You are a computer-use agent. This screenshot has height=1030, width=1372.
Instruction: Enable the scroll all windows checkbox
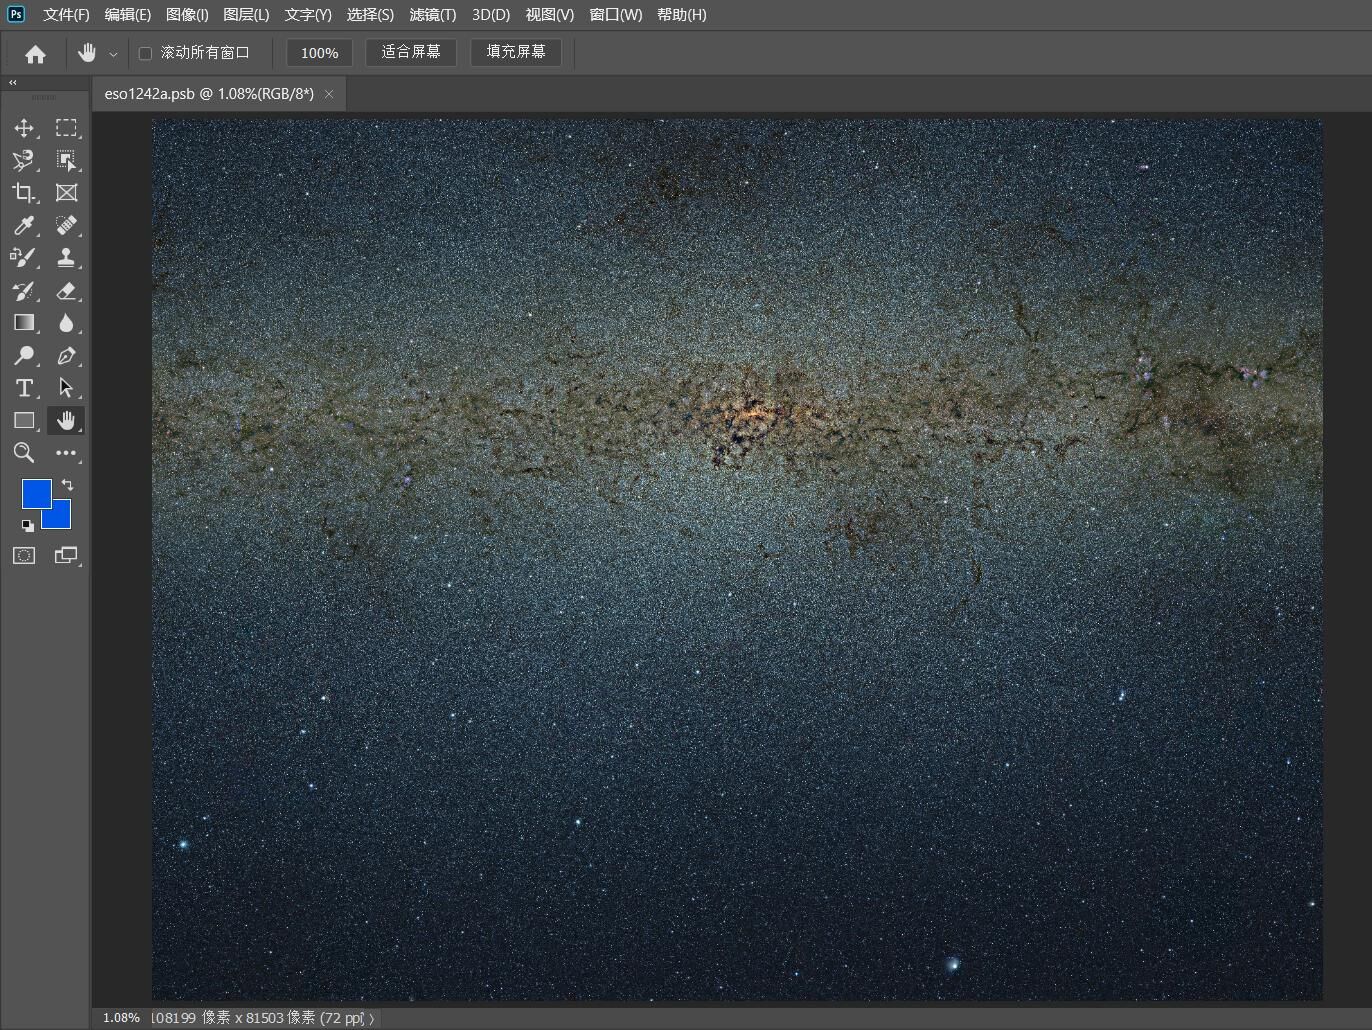click(145, 53)
